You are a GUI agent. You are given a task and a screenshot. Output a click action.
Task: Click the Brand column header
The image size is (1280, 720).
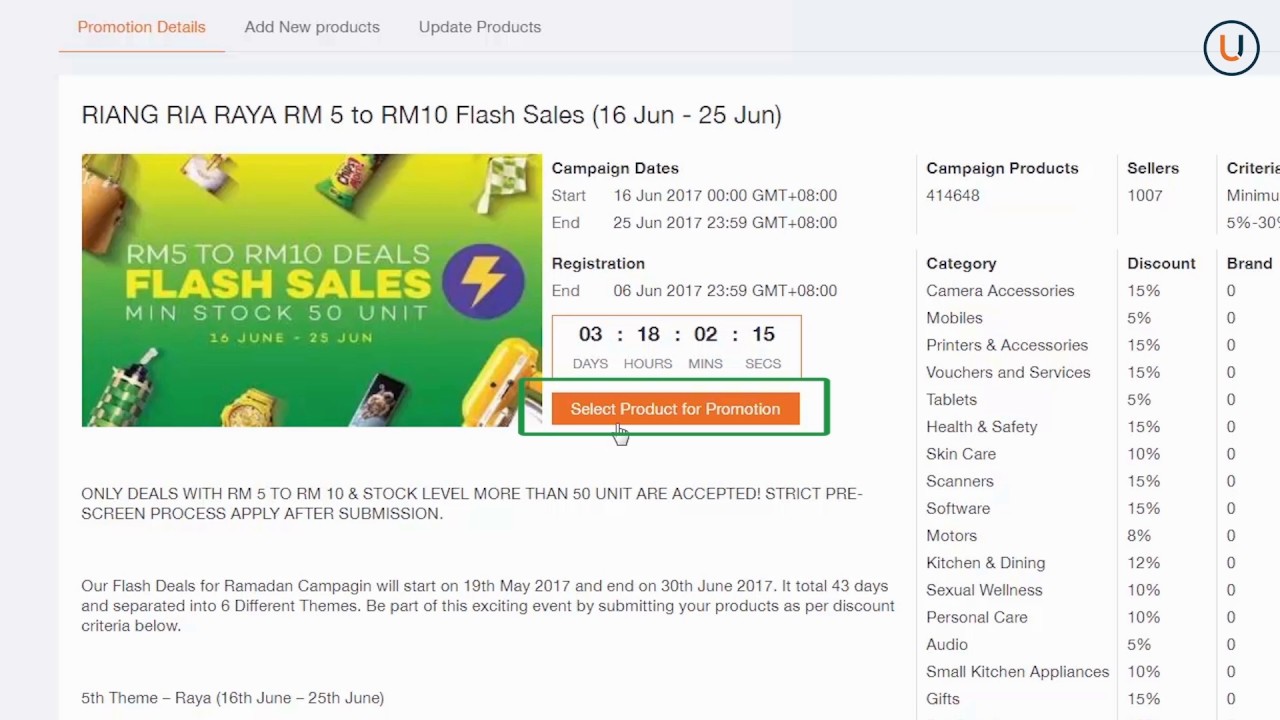(1249, 264)
